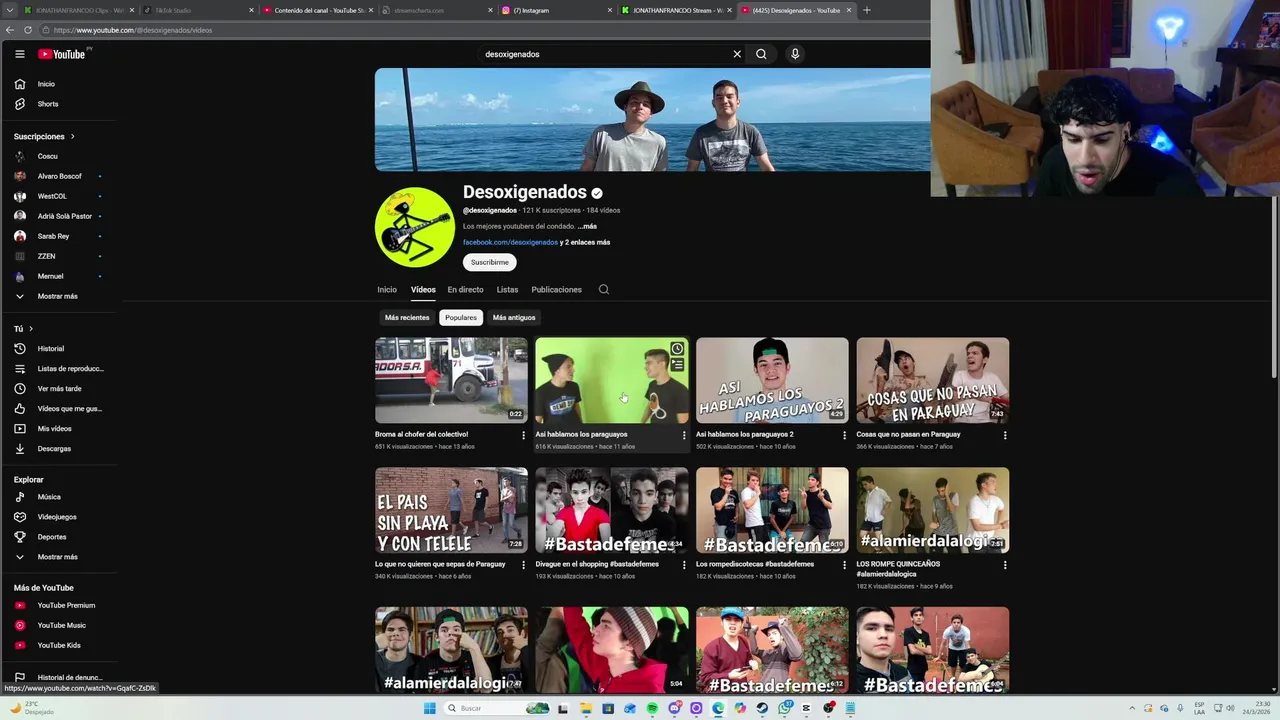Image resolution: width=1280 pixels, height=720 pixels.
Task: Open YouTube Kids
Action: (60, 645)
